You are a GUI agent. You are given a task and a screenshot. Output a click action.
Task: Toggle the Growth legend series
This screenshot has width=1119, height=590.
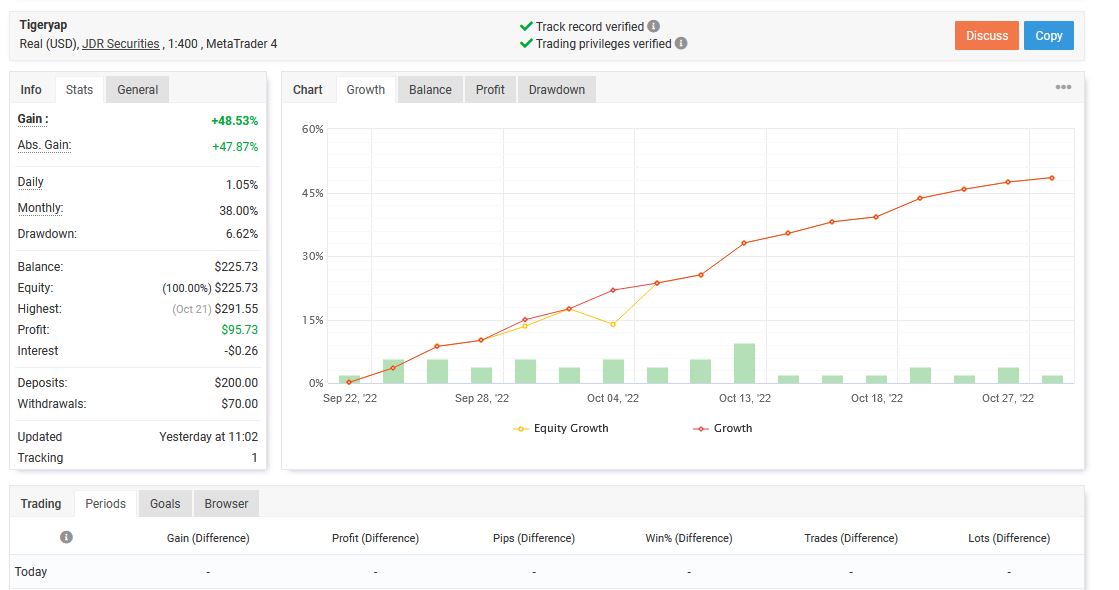click(x=722, y=428)
